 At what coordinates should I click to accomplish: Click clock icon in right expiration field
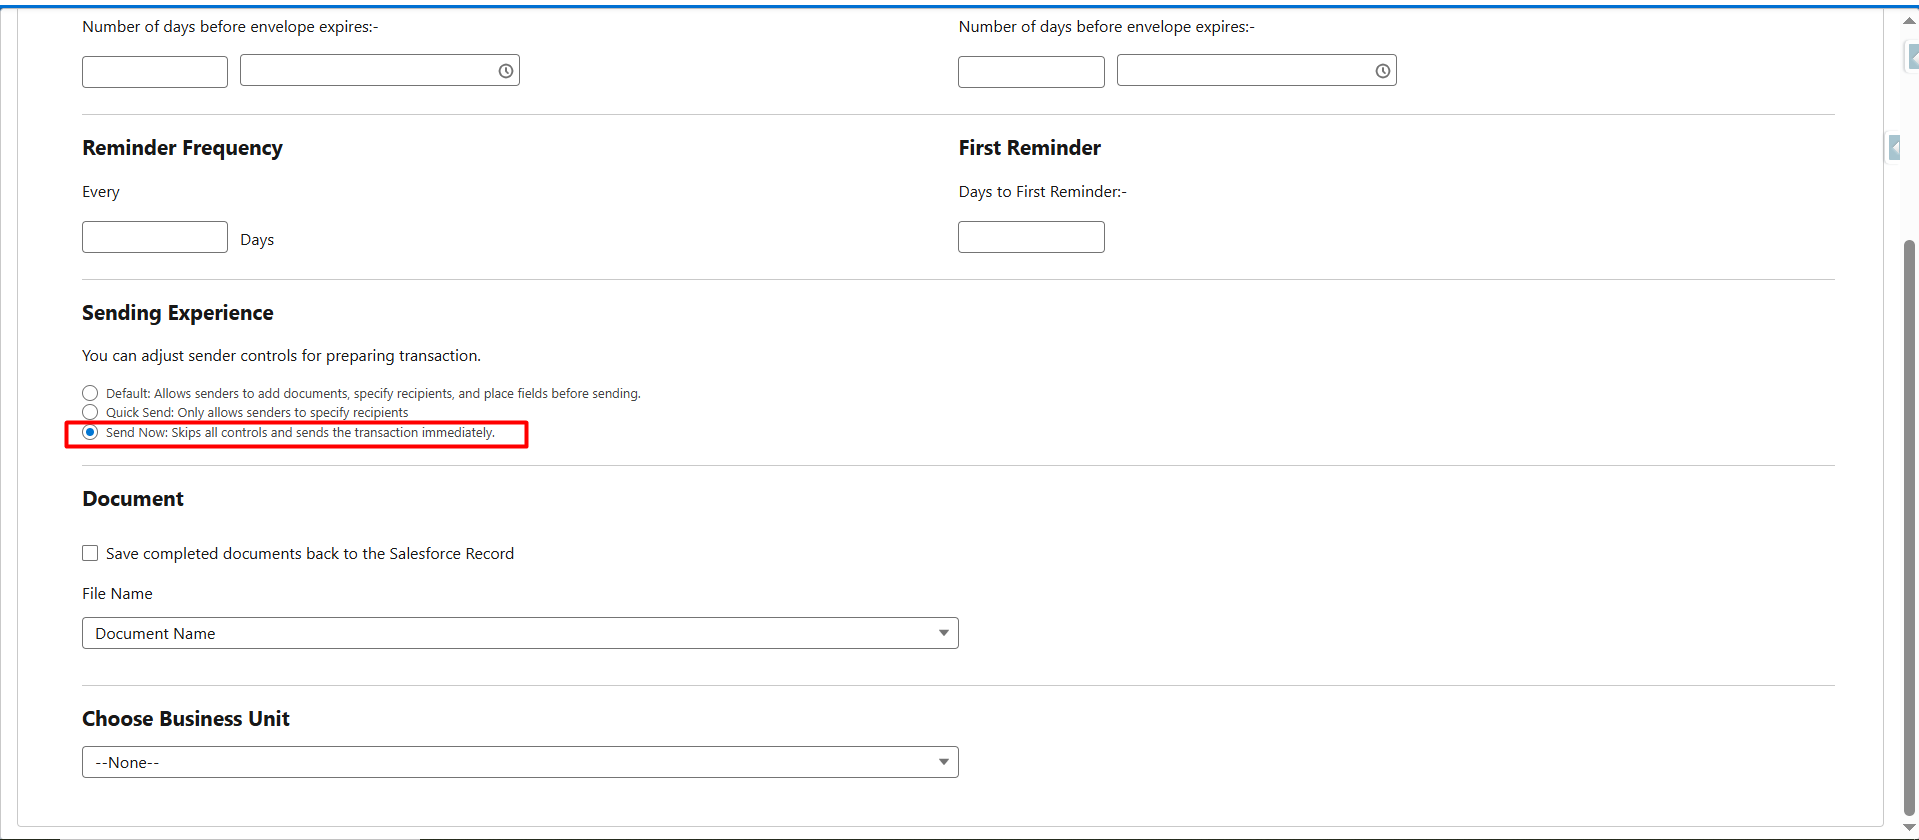pyautogui.click(x=1382, y=71)
